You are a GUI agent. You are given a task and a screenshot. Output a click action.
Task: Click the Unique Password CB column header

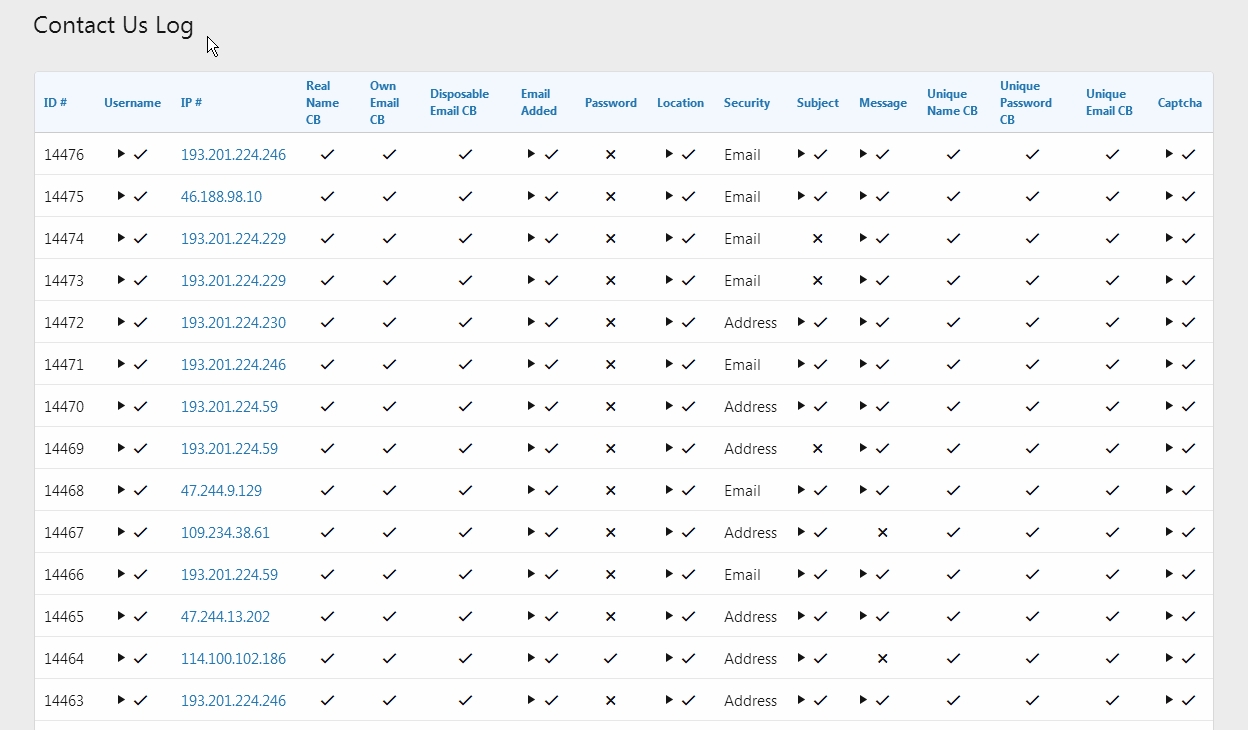[x=1025, y=103]
